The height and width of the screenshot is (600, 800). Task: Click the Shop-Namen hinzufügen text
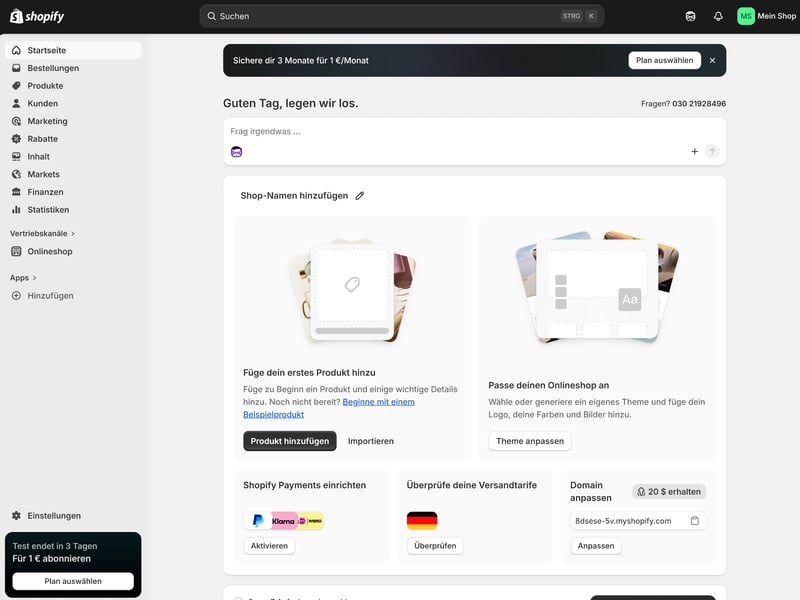(x=294, y=196)
